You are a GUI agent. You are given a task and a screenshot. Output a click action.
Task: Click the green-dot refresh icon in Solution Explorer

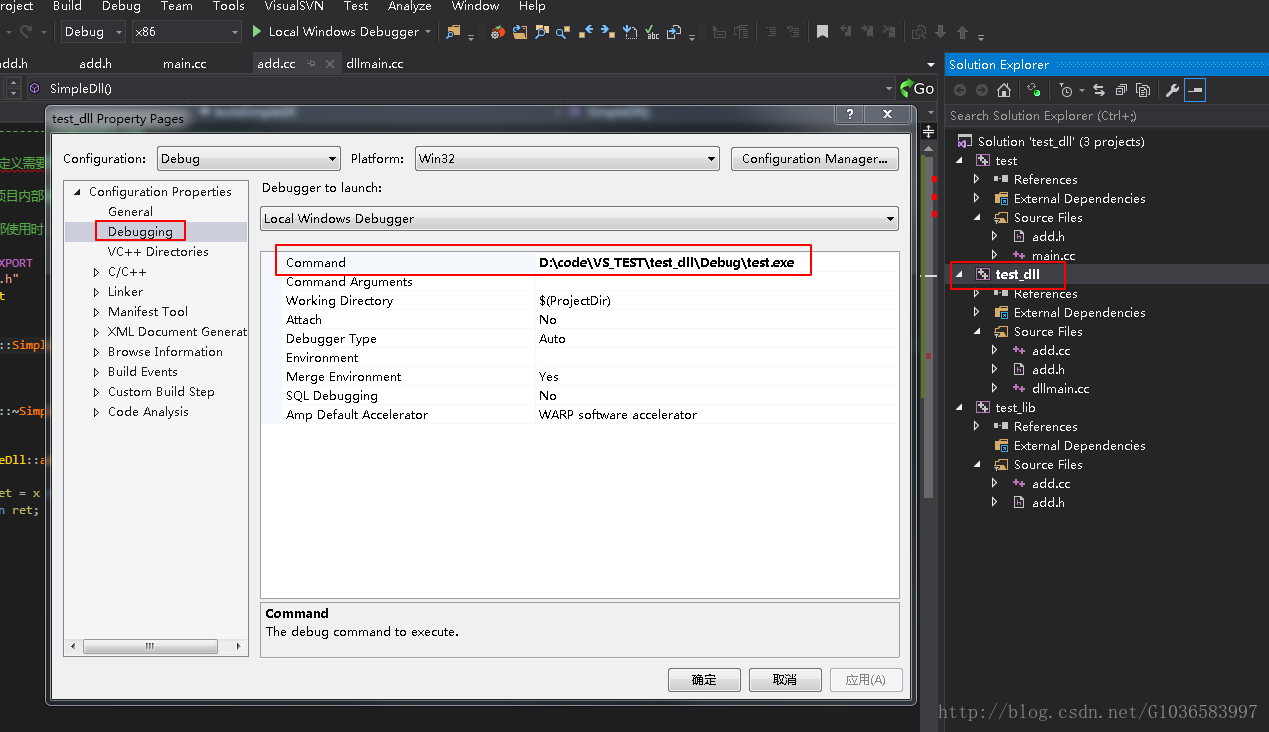[1033, 90]
